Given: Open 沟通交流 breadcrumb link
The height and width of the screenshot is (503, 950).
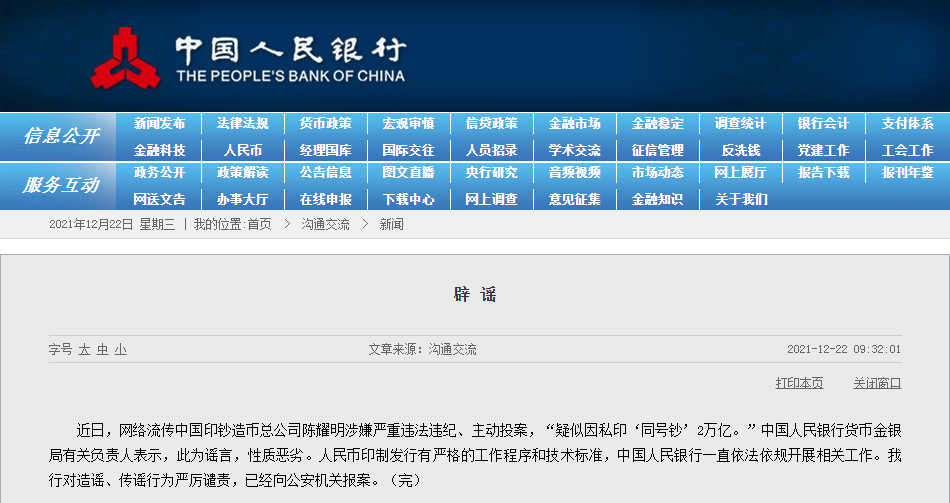Looking at the screenshot, I should [x=325, y=225].
